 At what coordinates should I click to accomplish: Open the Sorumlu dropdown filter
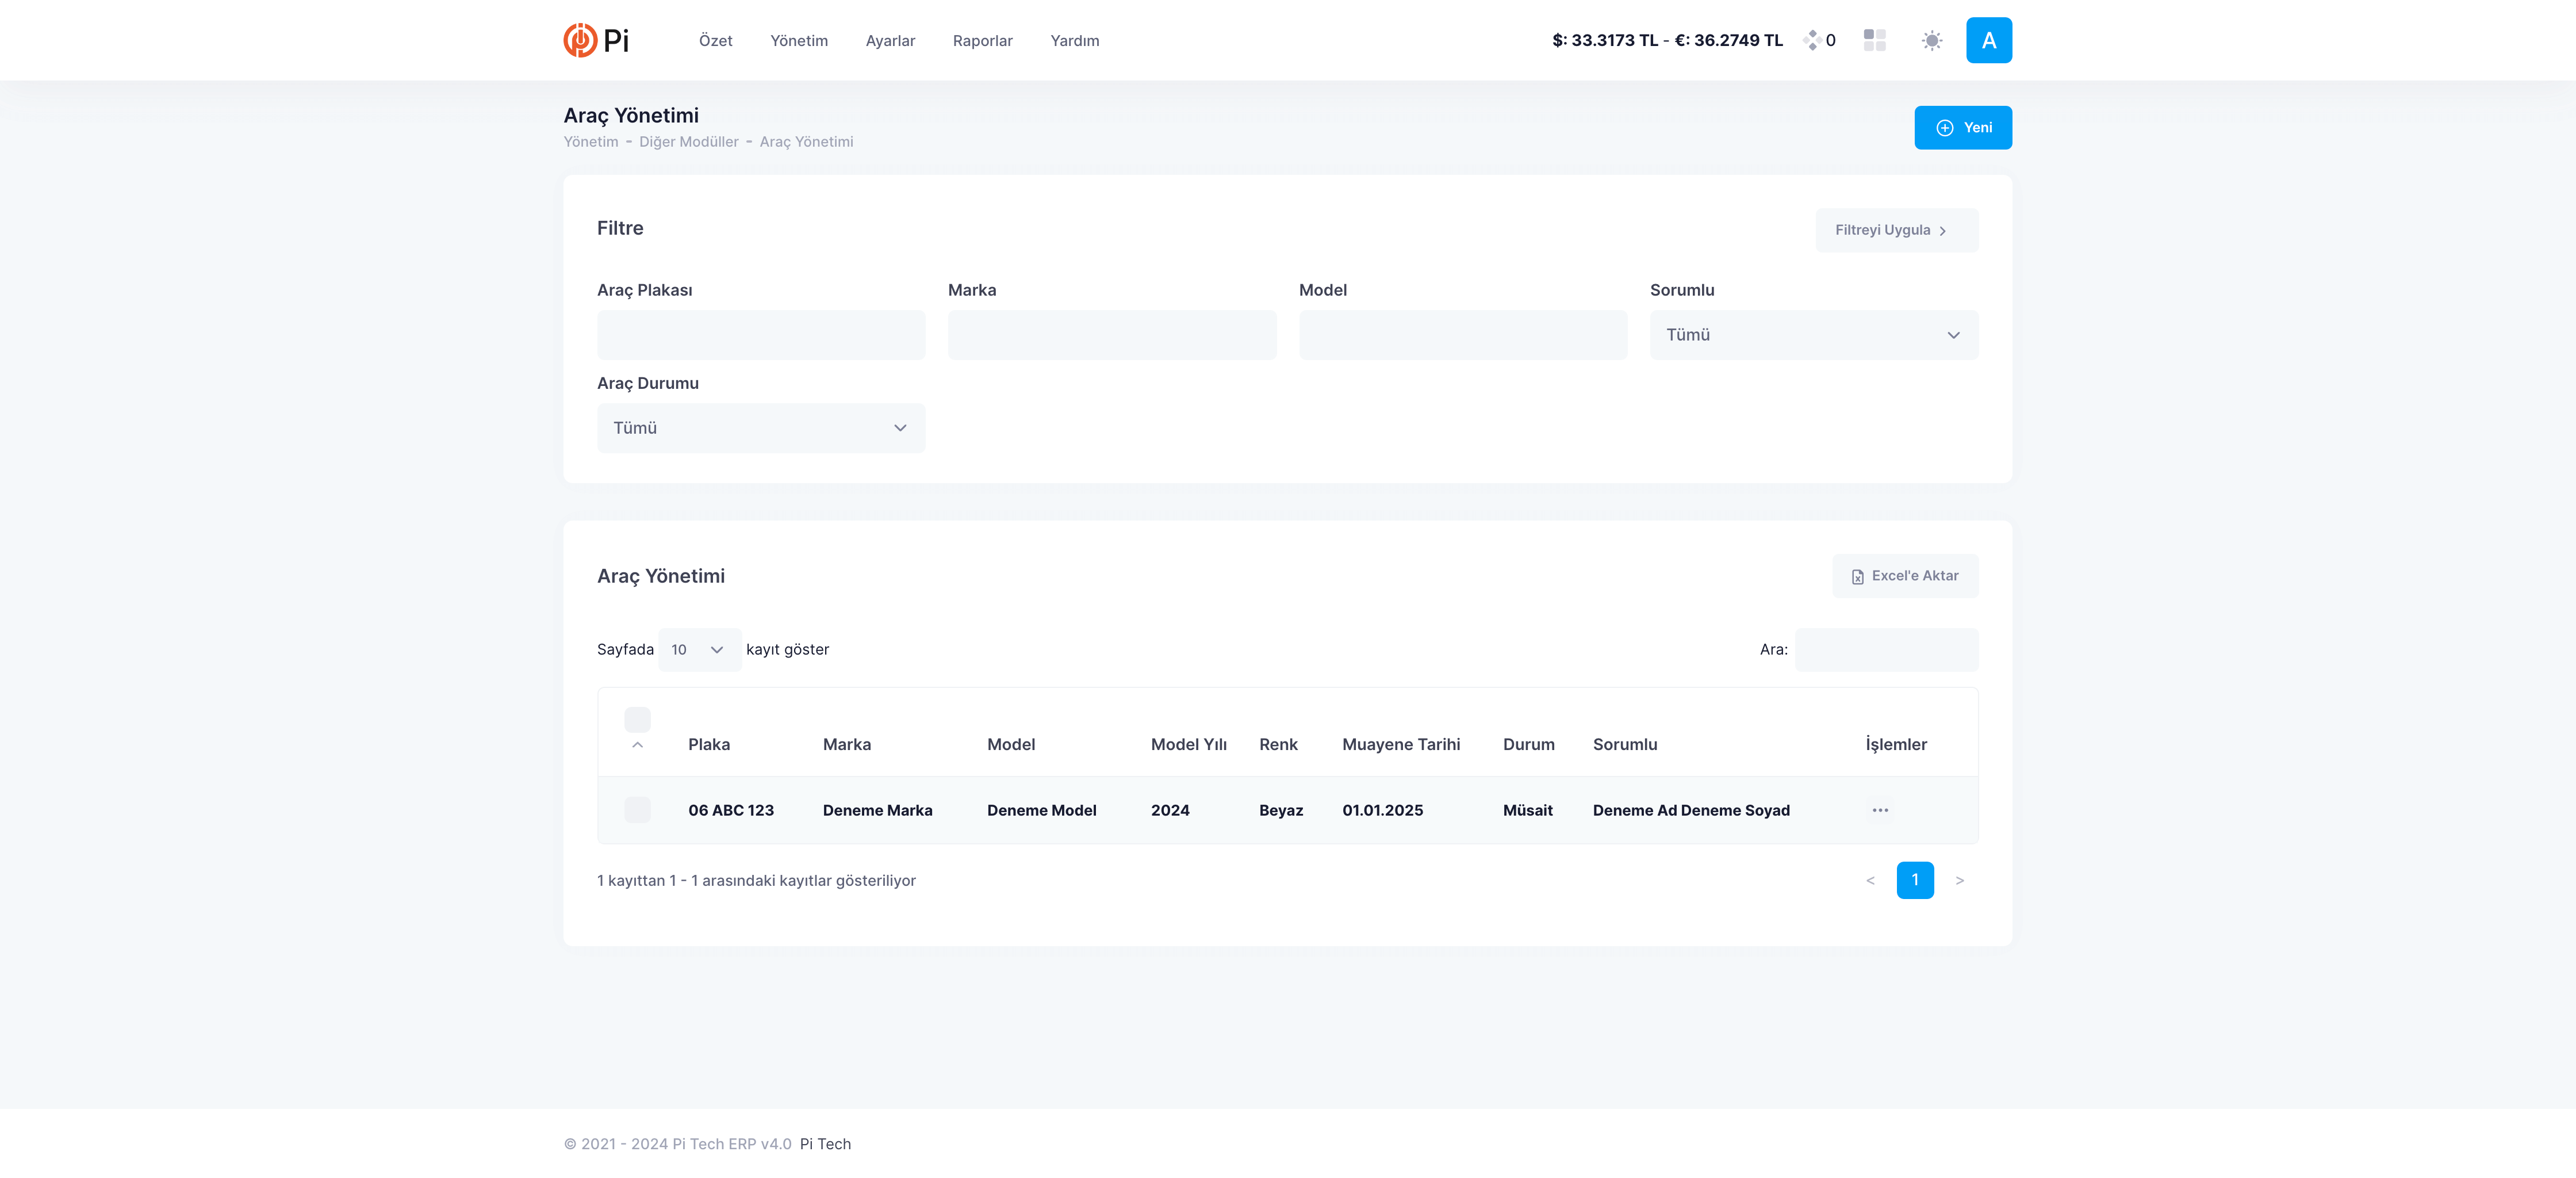coord(1813,335)
